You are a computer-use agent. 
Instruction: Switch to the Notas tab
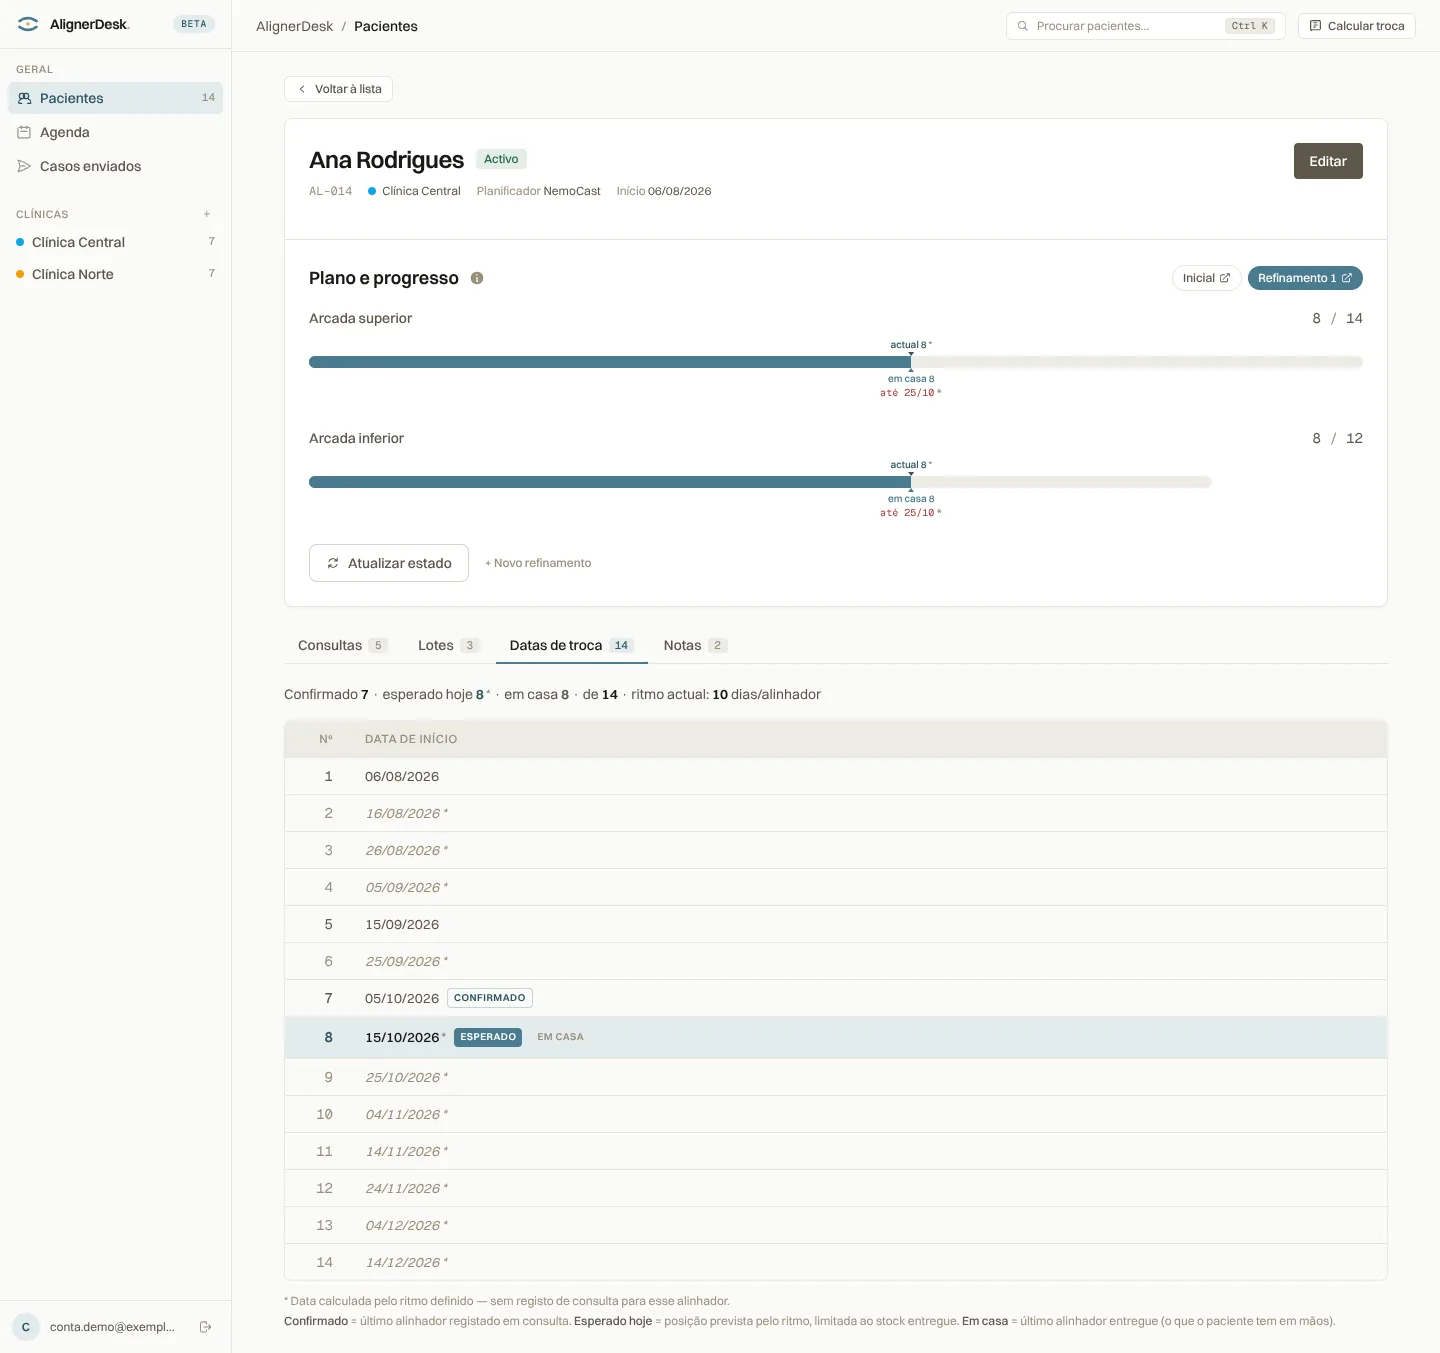(695, 645)
